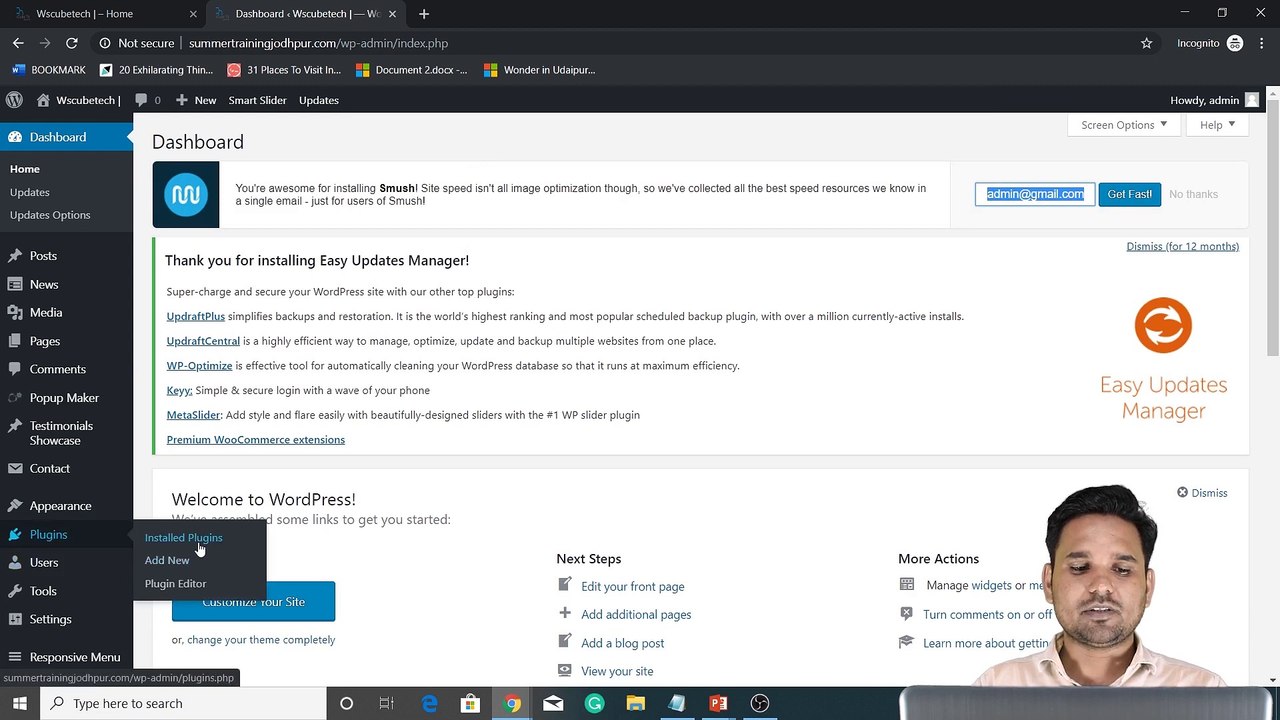Dismiss the Welcome to WordPress panel
The width and height of the screenshot is (1280, 720).
pos(1201,493)
